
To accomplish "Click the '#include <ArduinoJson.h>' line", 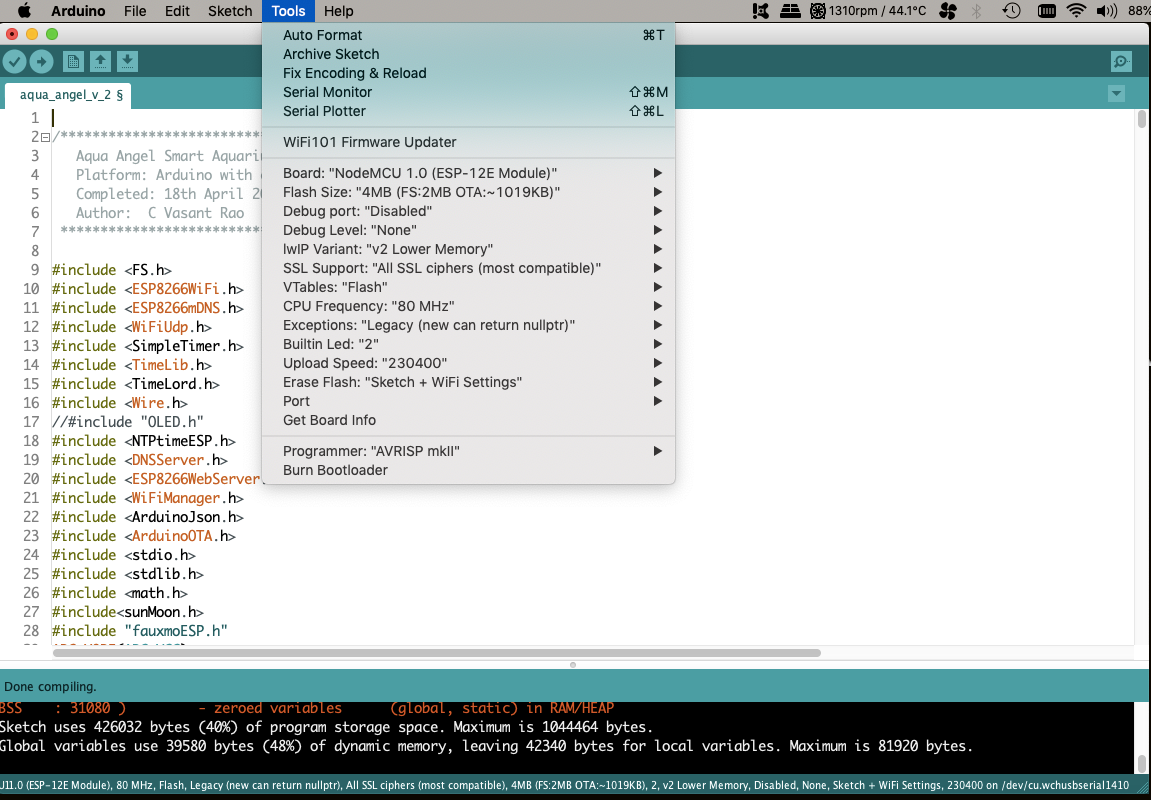I will click(148, 517).
